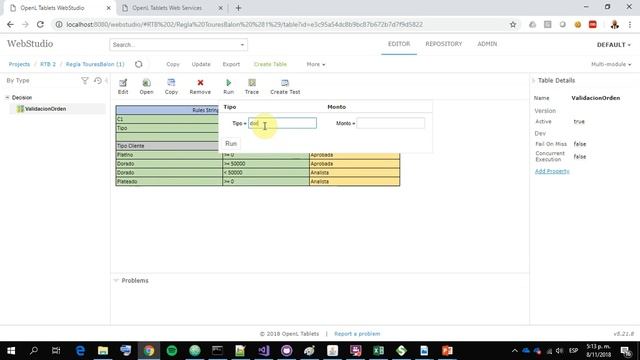Collapse the Table Details panel
The height and width of the screenshot is (360, 640).
click(x=533, y=80)
